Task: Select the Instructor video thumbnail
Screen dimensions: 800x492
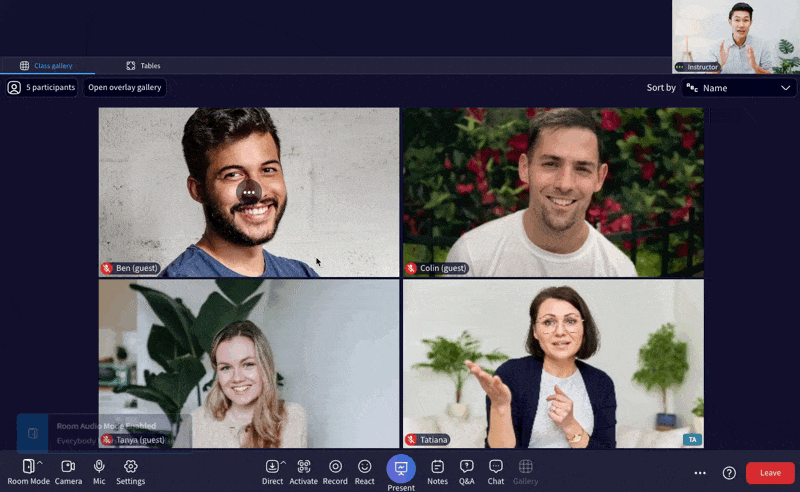Action: click(736, 37)
